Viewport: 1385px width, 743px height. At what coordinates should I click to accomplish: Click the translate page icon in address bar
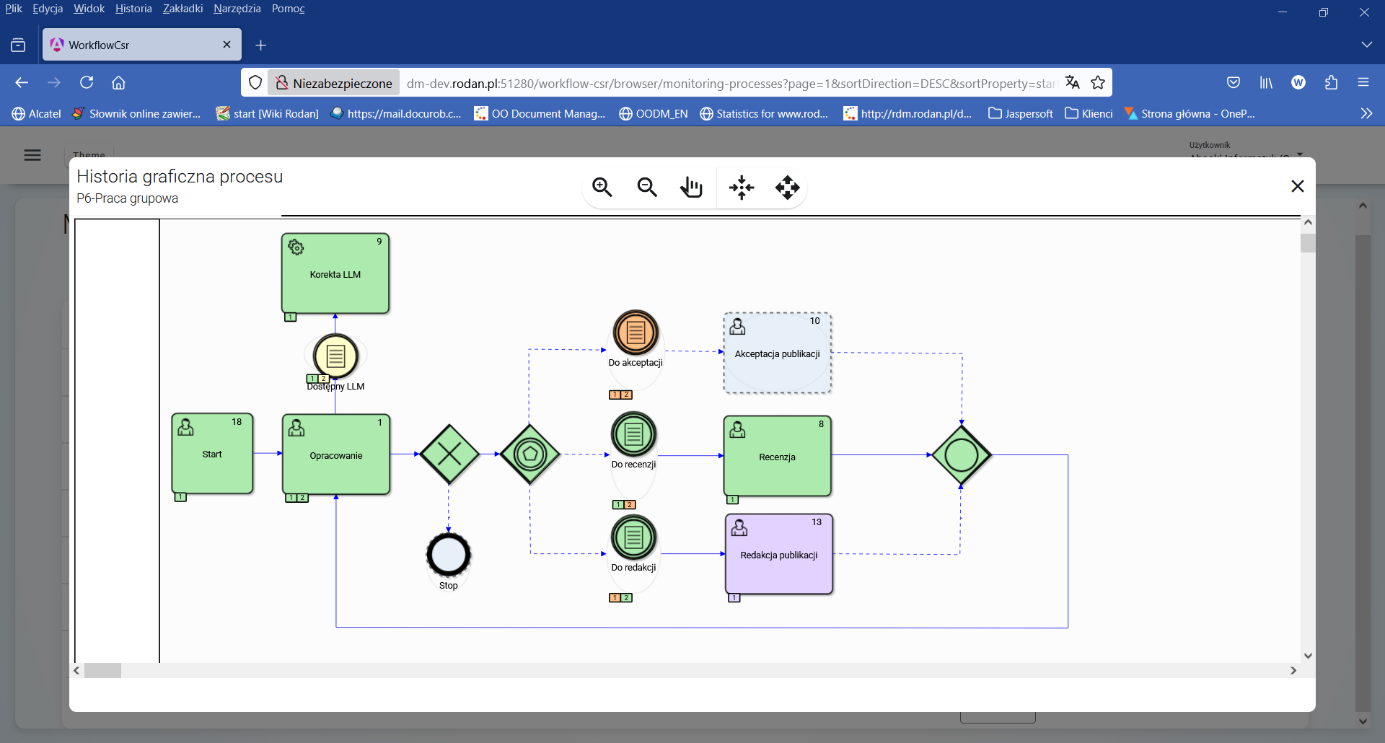coord(1073,82)
